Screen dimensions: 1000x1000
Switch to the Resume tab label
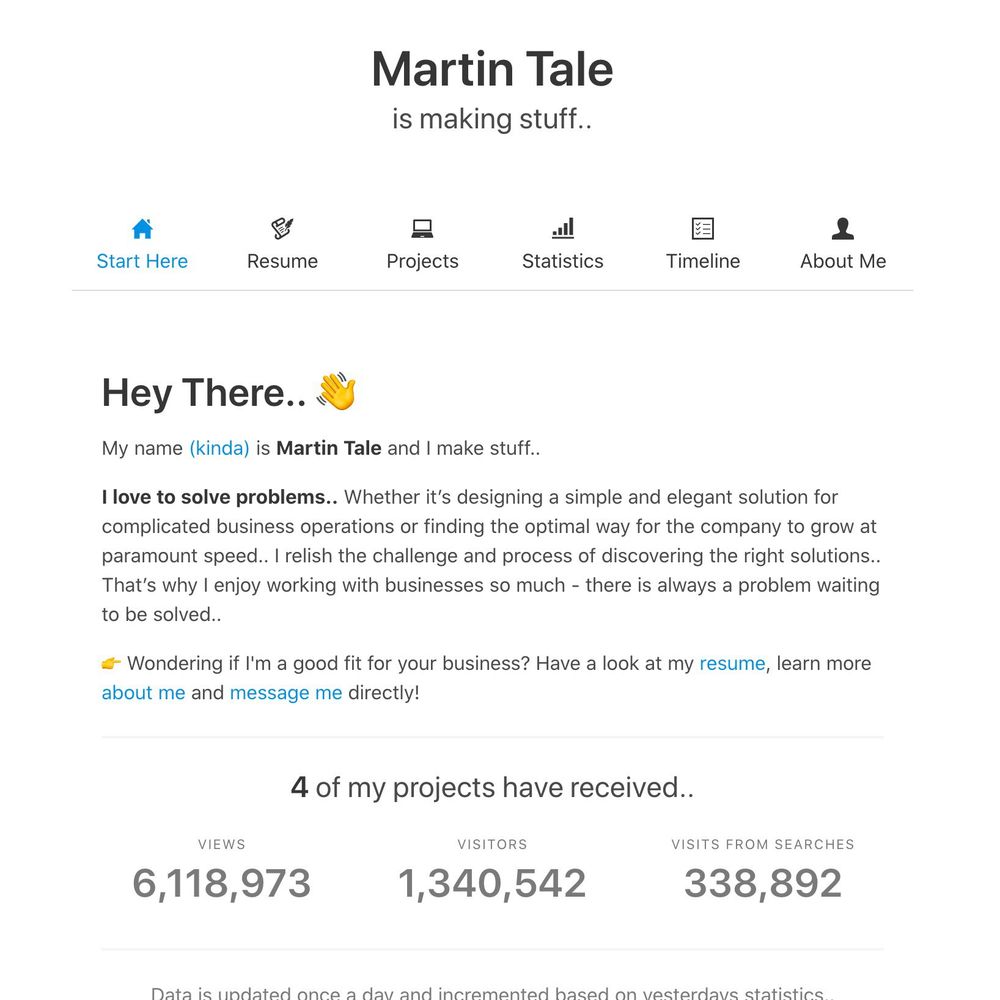[283, 261]
